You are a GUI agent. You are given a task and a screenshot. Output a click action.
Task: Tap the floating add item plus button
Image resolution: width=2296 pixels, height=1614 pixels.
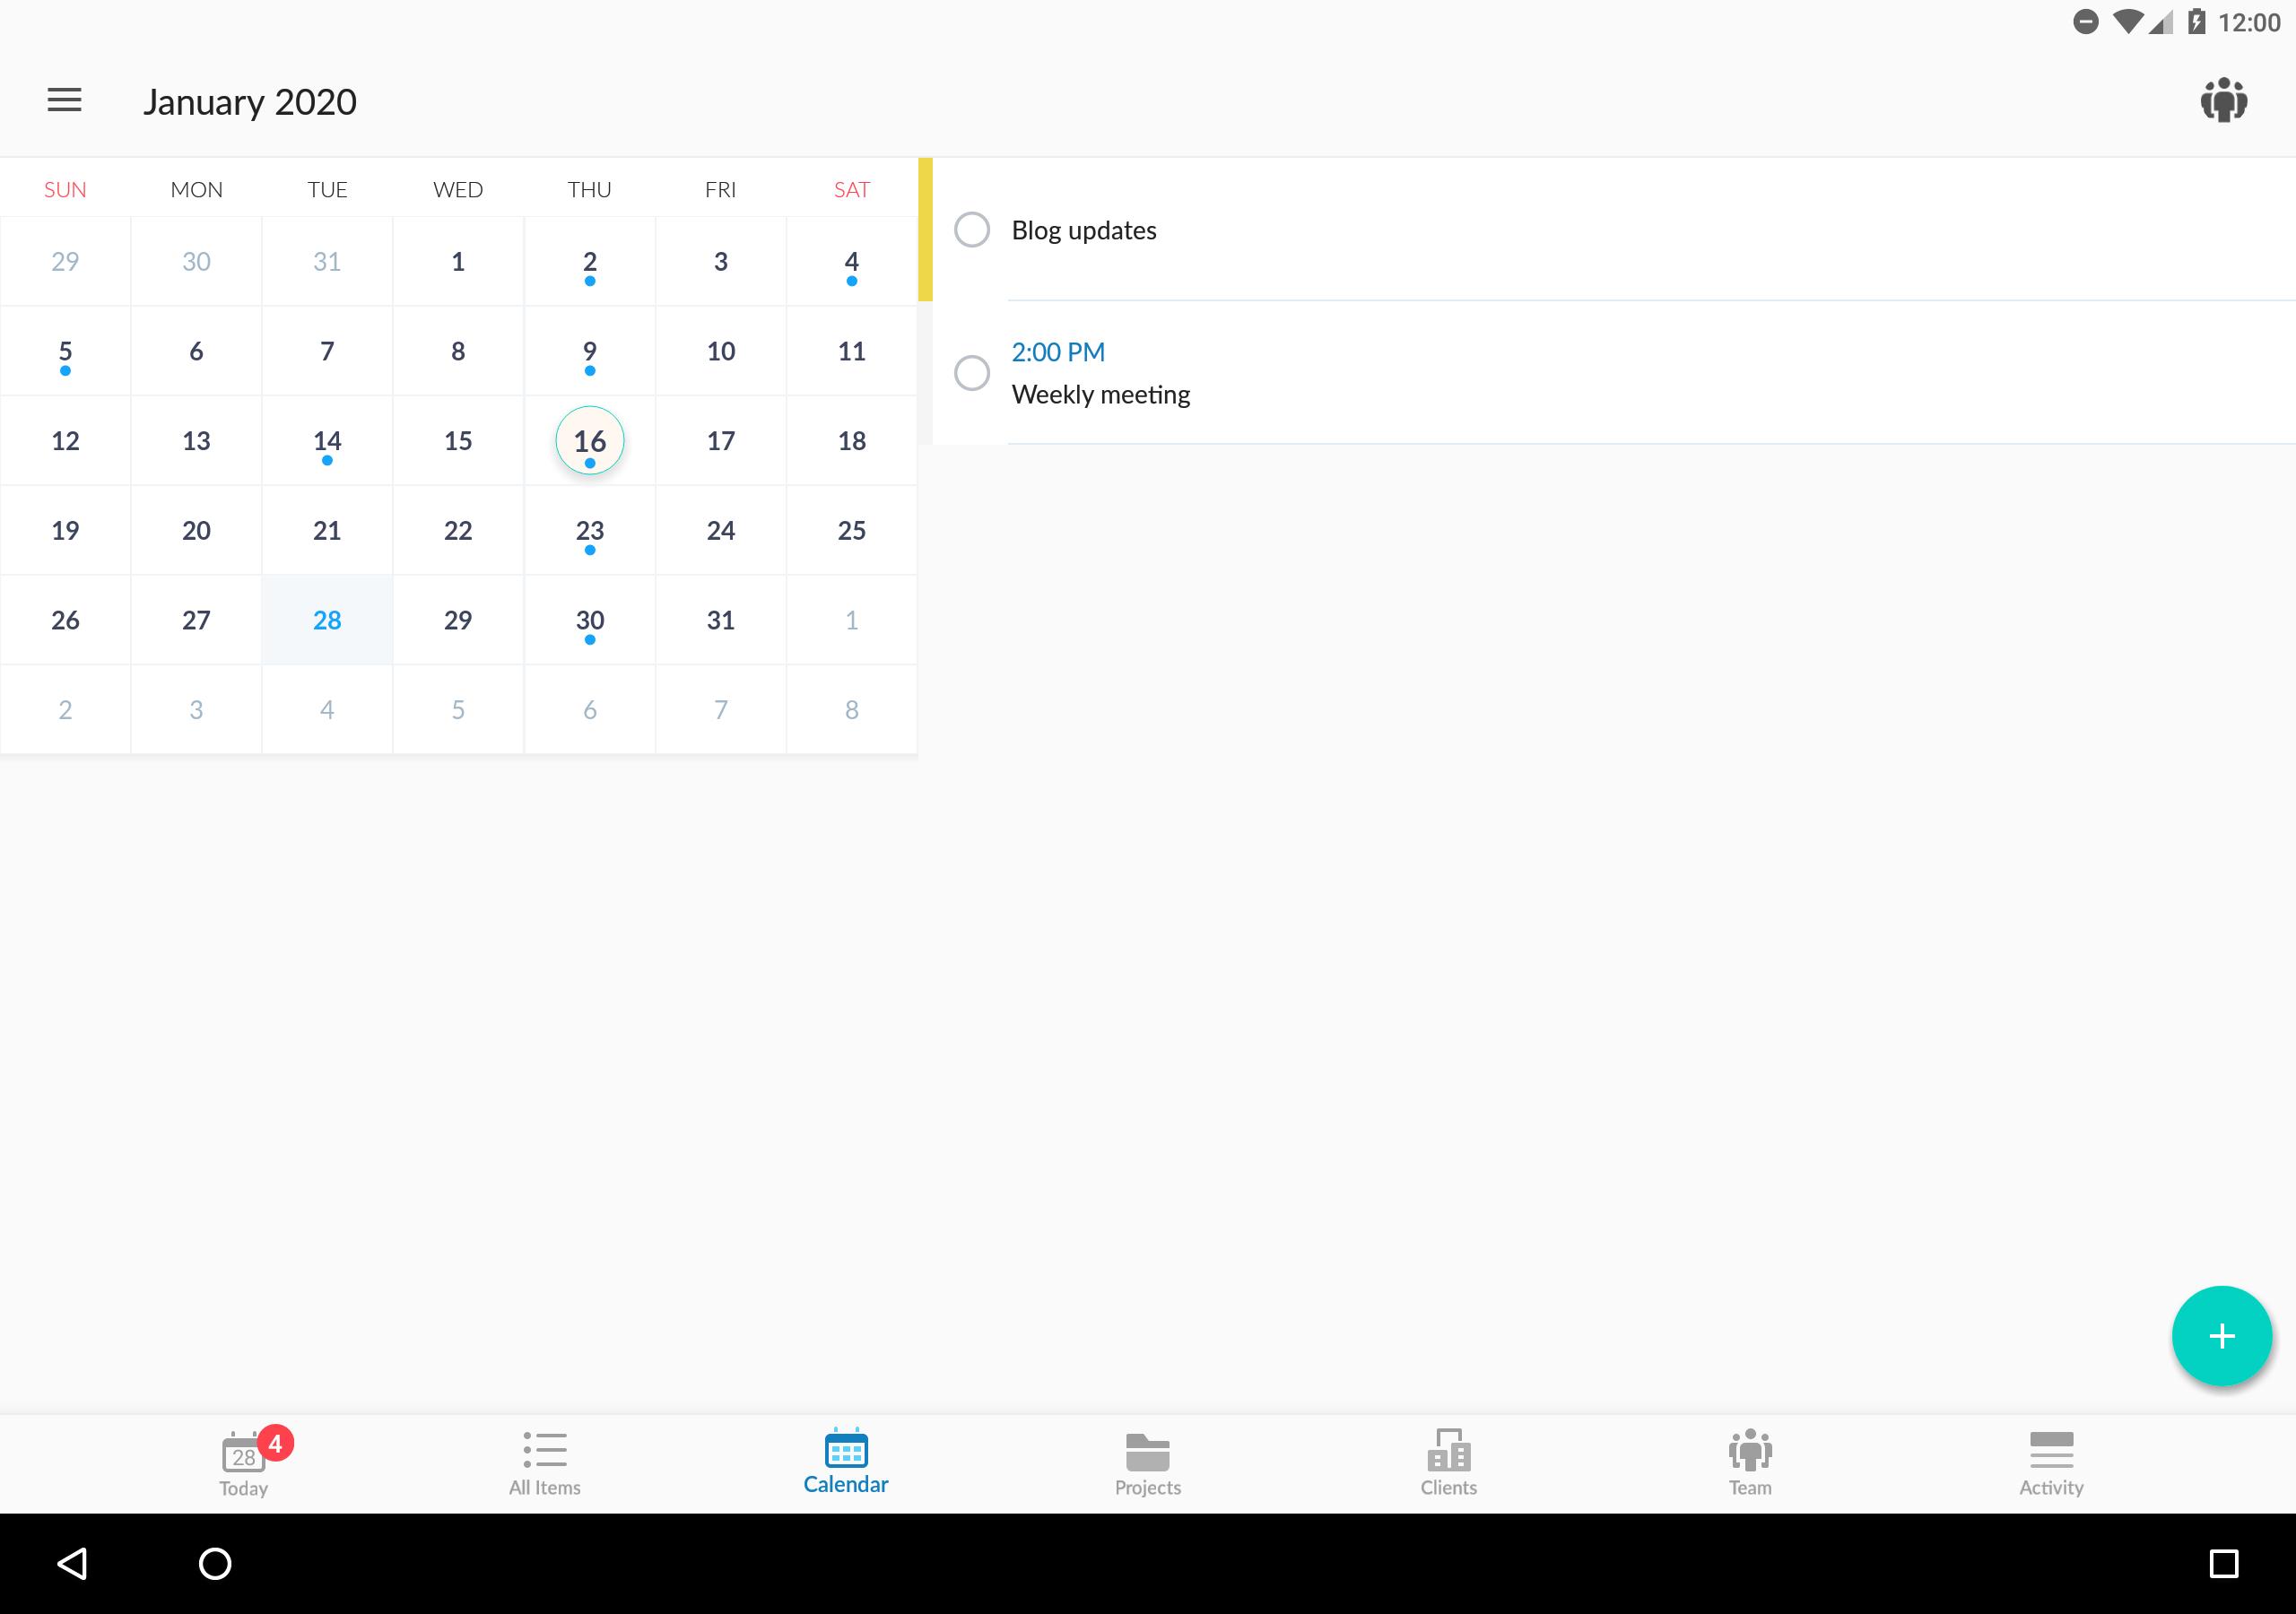(2221, 1335)
